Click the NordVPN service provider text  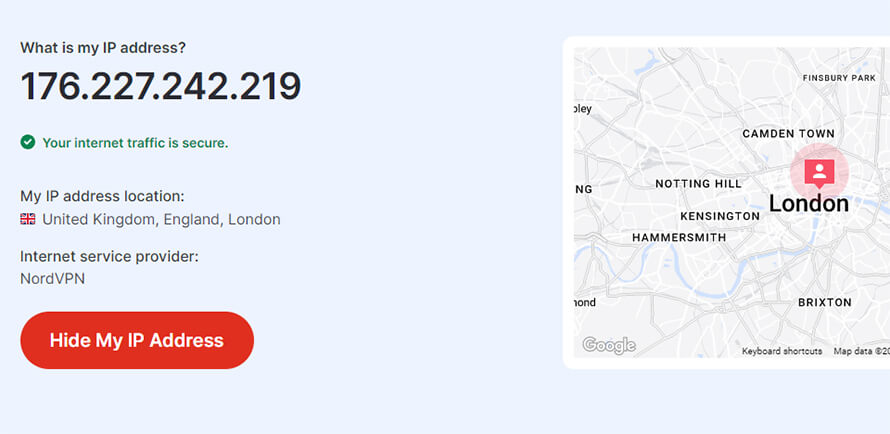click(x=53, y=279)
